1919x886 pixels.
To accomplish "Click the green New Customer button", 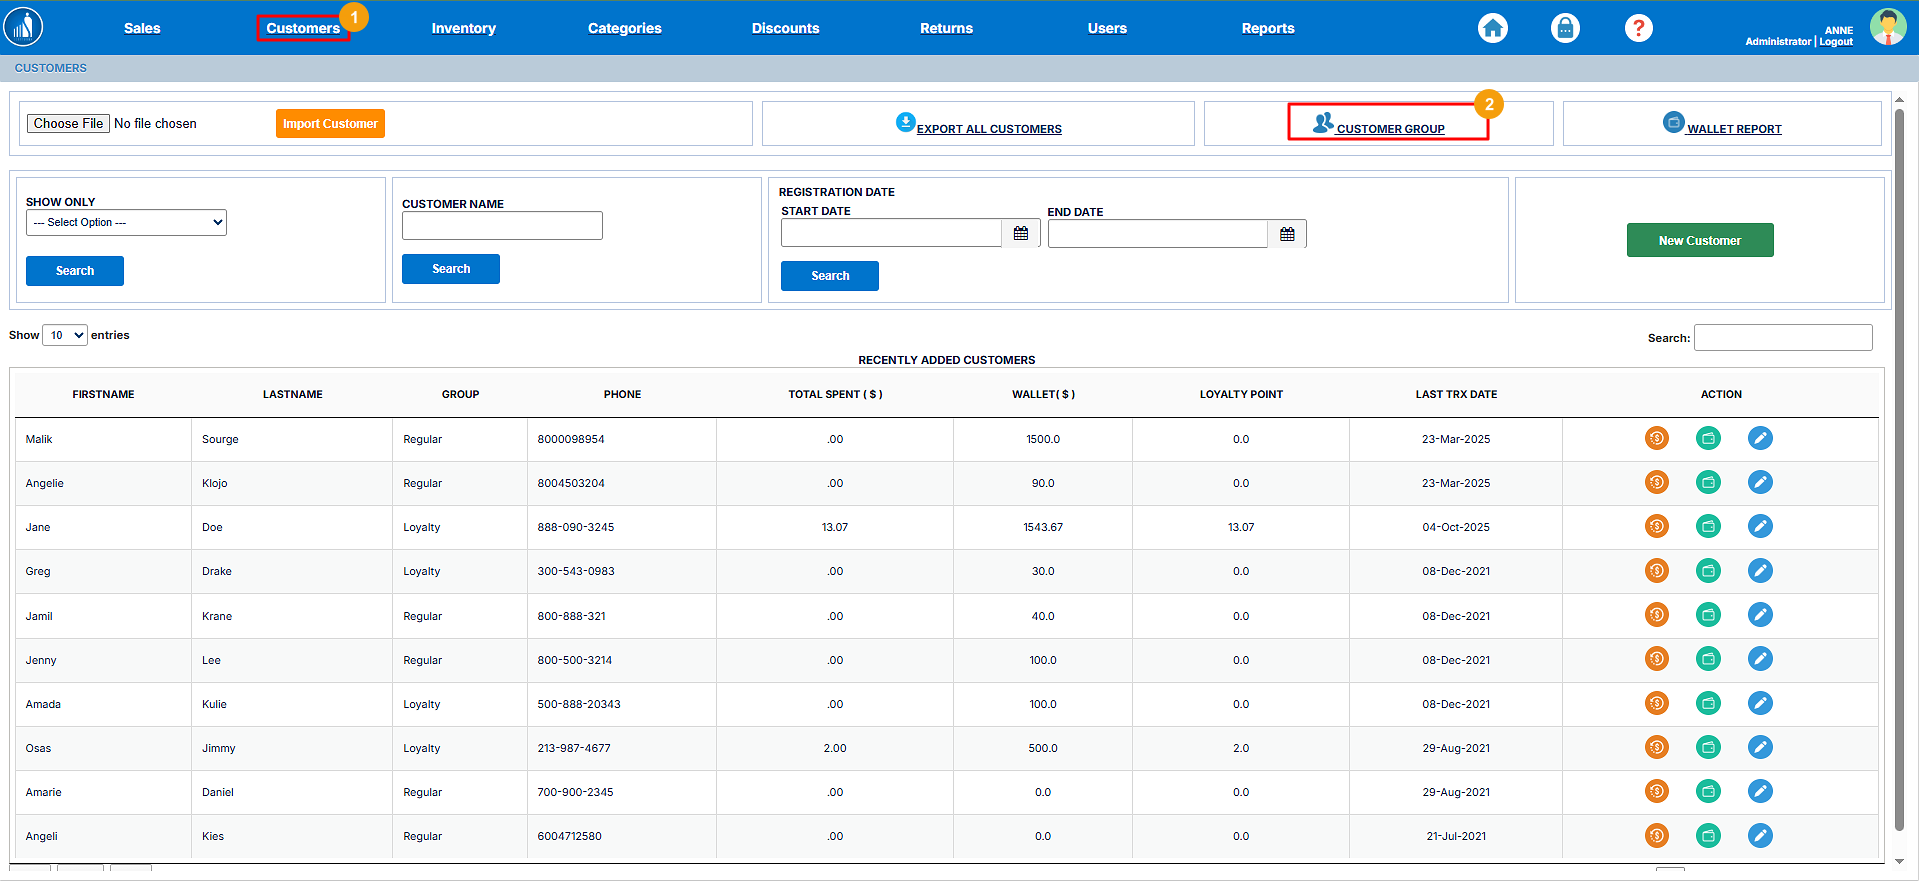I will [x=1699, y=240].
